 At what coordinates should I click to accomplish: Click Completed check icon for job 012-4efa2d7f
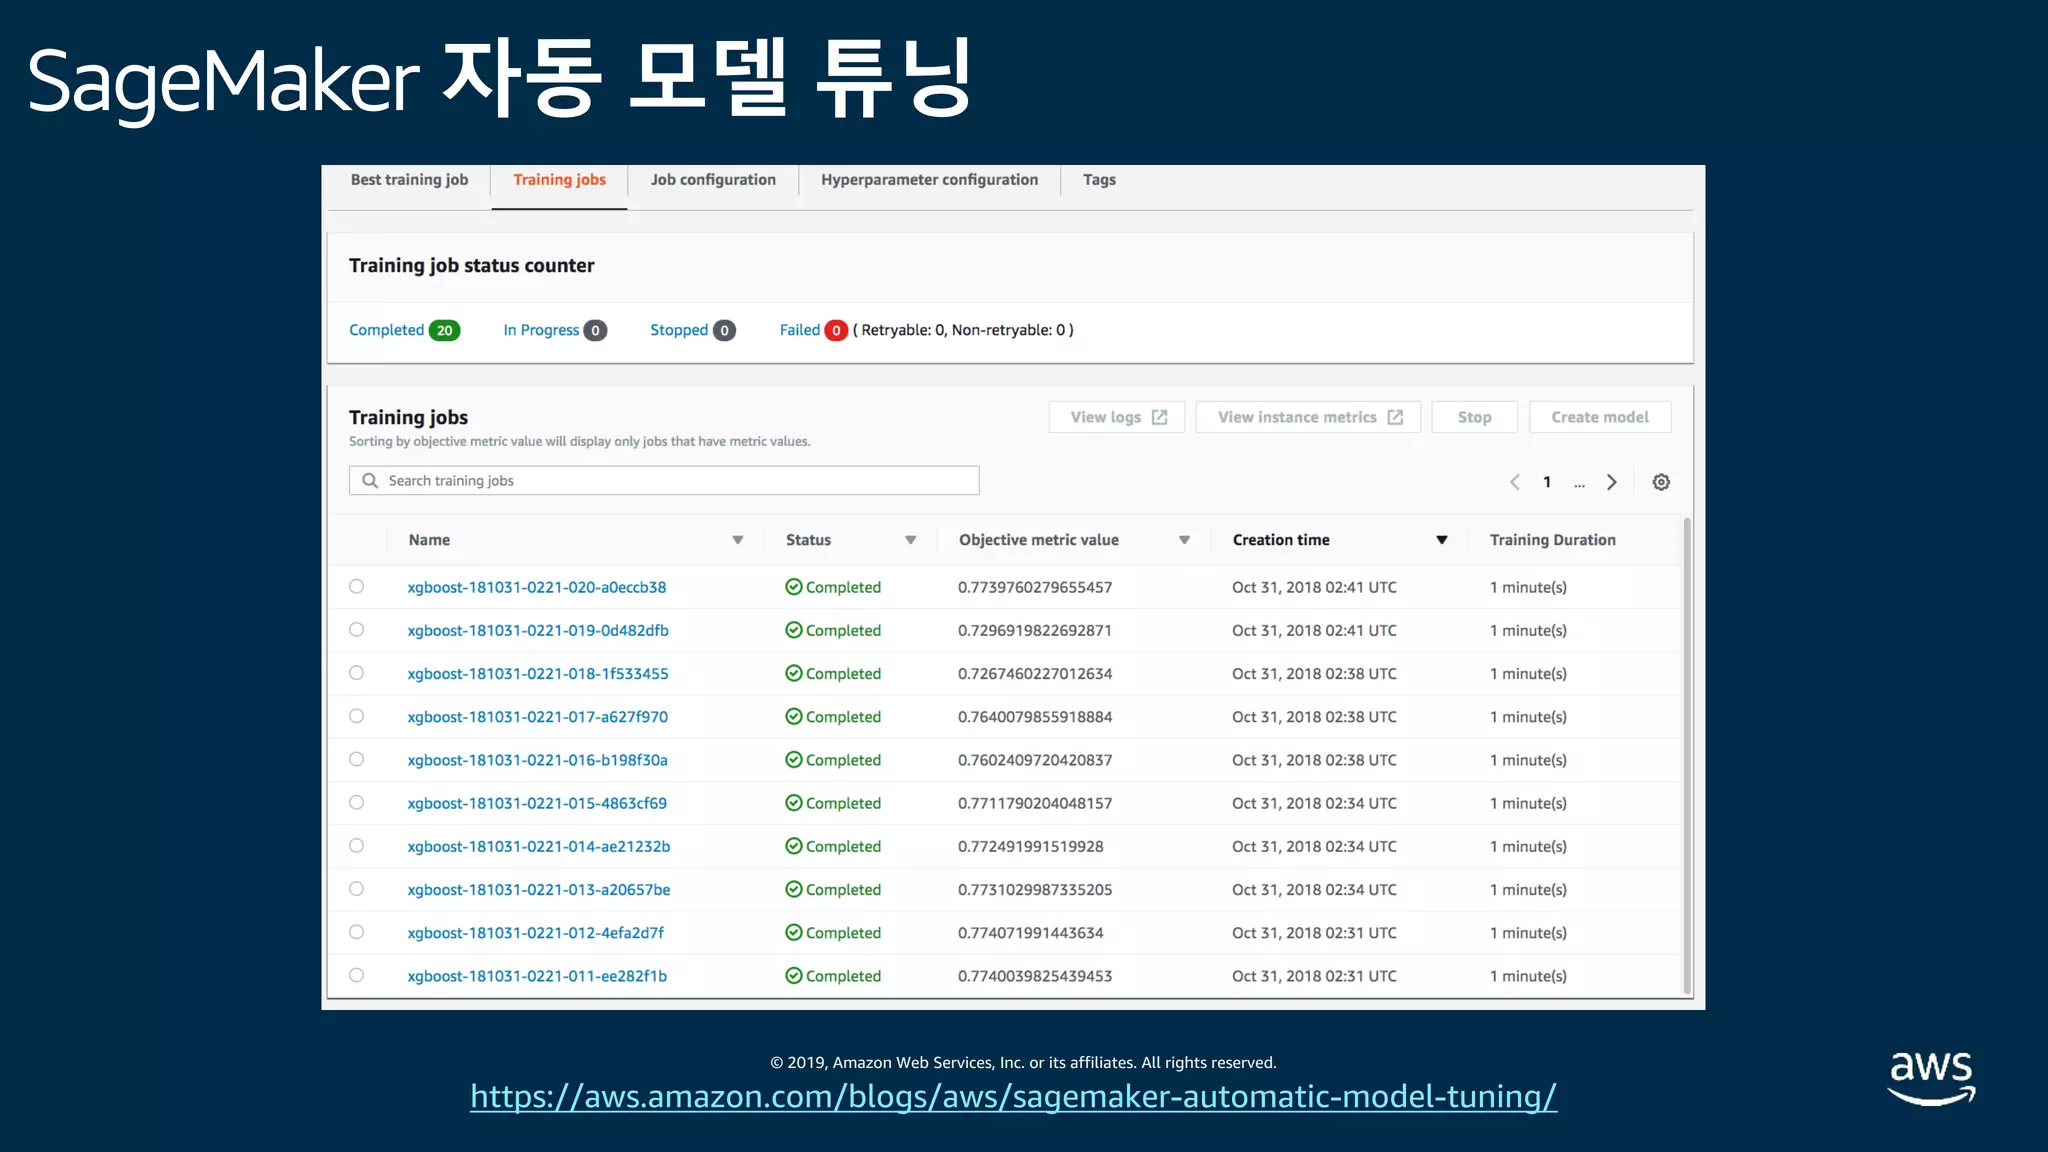[793, 932]
